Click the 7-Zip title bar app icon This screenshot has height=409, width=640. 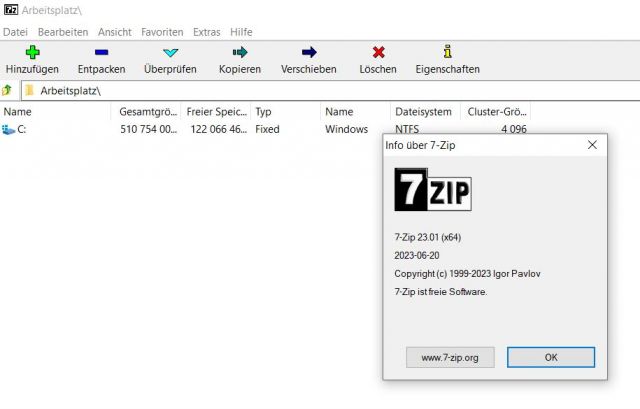[x=11, y=9]
